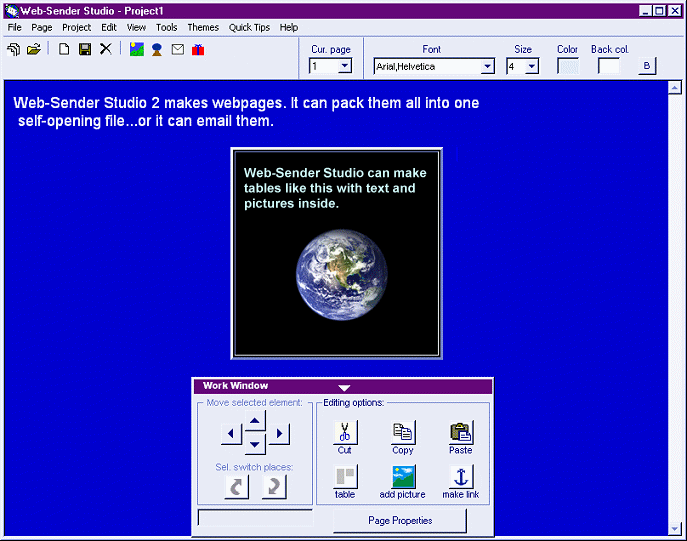Click the red gift box icon
687x541 pixels.
pos(198,50)
